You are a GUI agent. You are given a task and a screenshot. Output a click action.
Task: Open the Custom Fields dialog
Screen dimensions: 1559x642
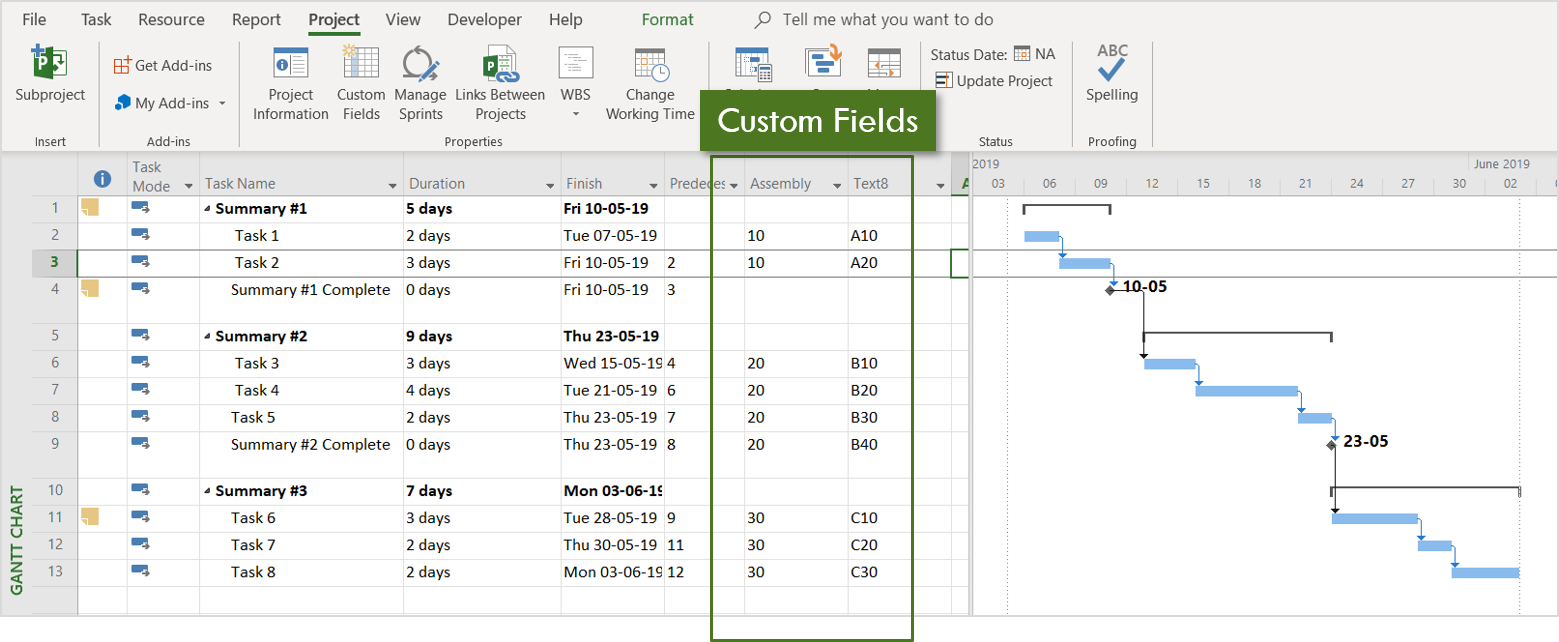361,85
